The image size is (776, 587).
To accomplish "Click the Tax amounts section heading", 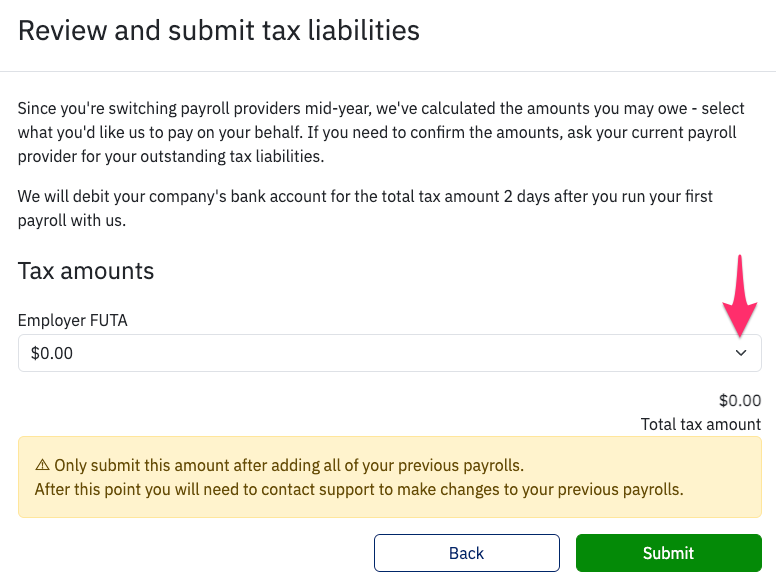I will [x=86, y=270].
